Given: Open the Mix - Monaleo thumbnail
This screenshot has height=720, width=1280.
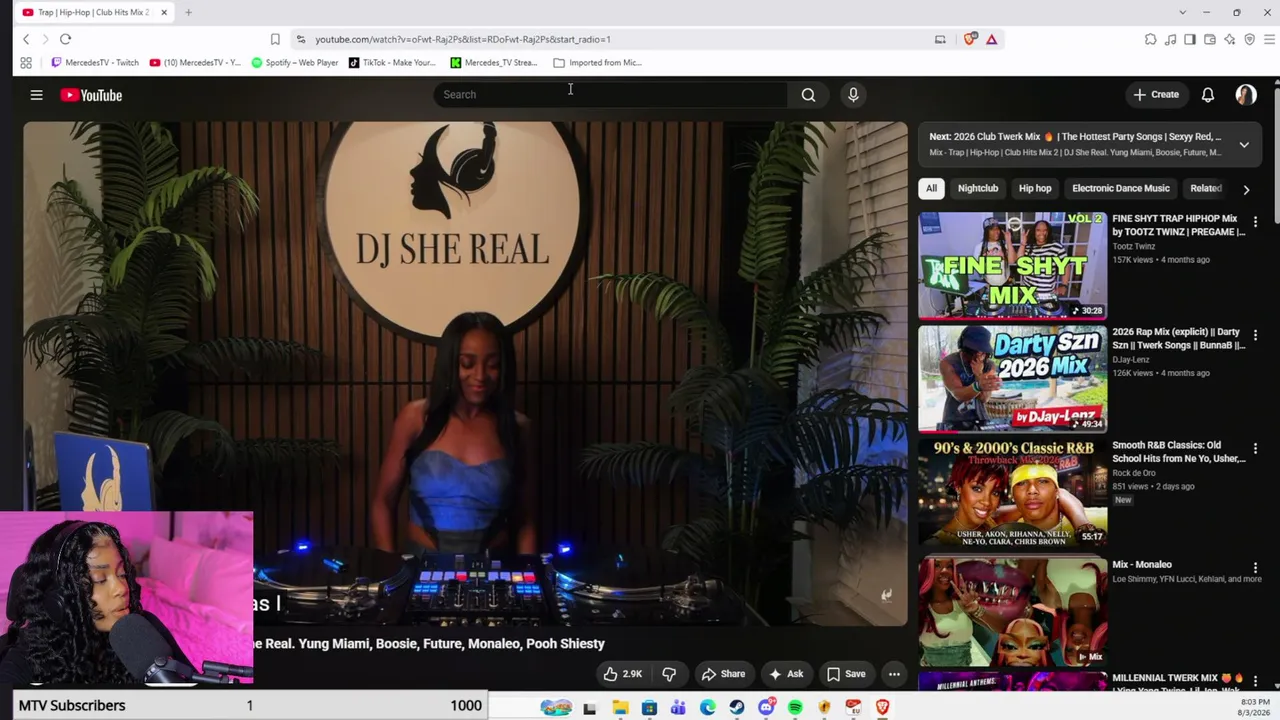Looking at the screenshot, I should pos(1013,611).
